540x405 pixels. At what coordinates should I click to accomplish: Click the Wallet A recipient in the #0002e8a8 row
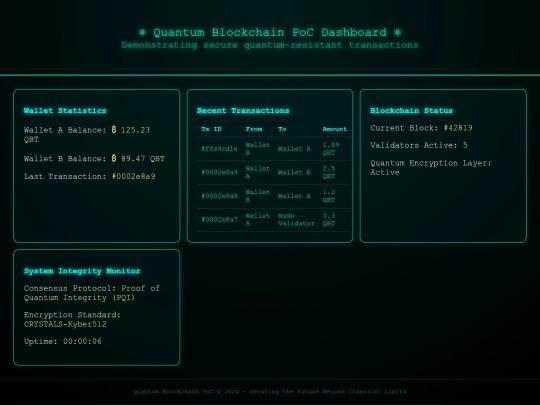click(x=294, y=196)
